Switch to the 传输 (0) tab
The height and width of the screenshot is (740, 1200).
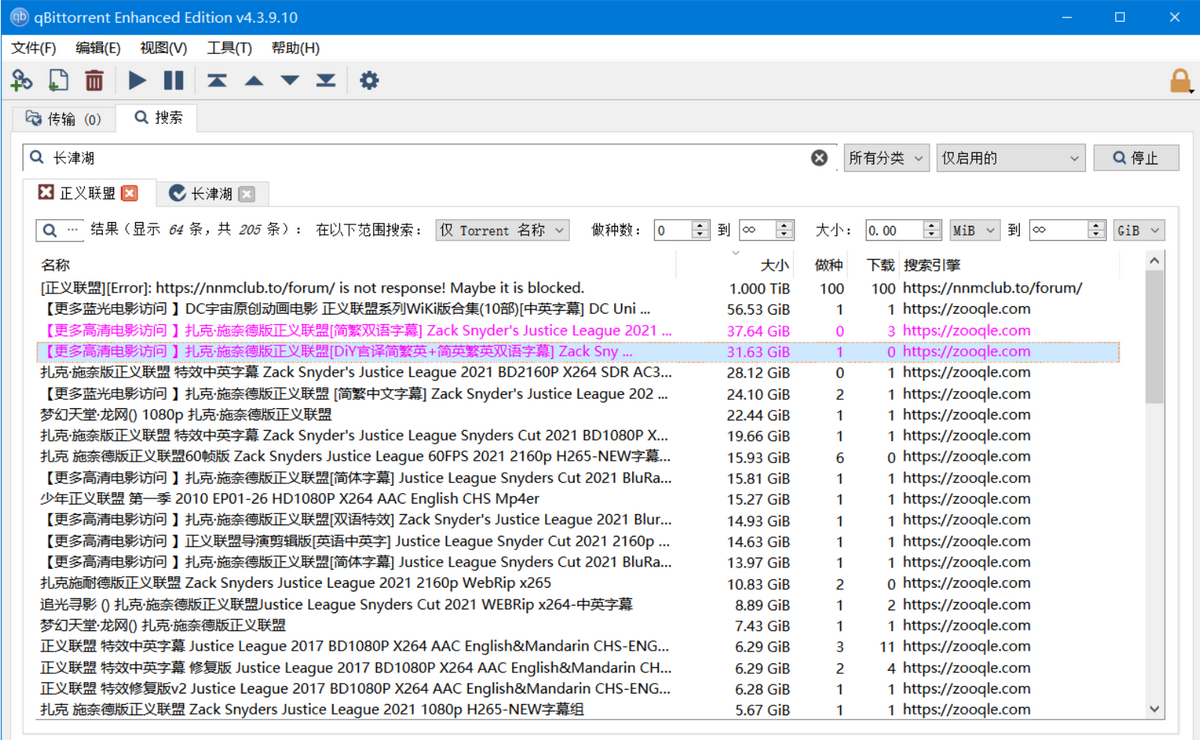click(64, 119)
